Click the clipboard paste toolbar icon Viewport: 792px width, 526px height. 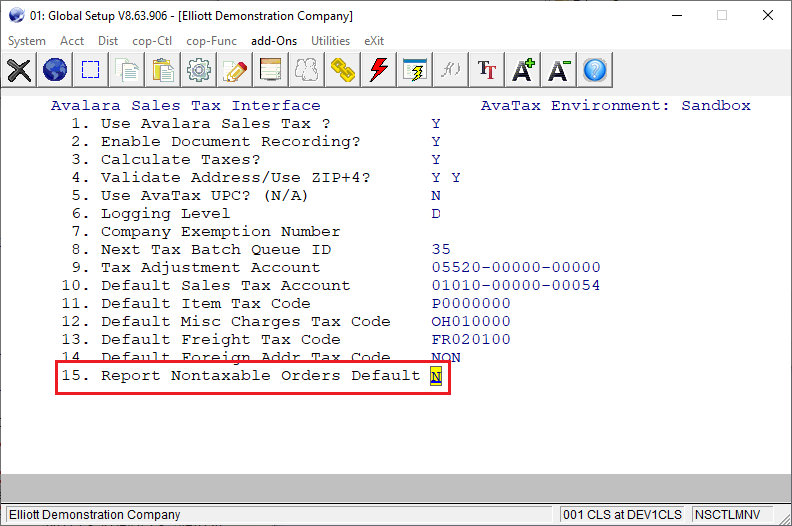pos(163,69)
